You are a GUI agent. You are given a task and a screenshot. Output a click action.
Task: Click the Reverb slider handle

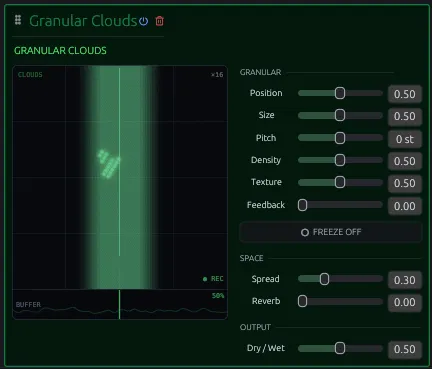point(302,301)
